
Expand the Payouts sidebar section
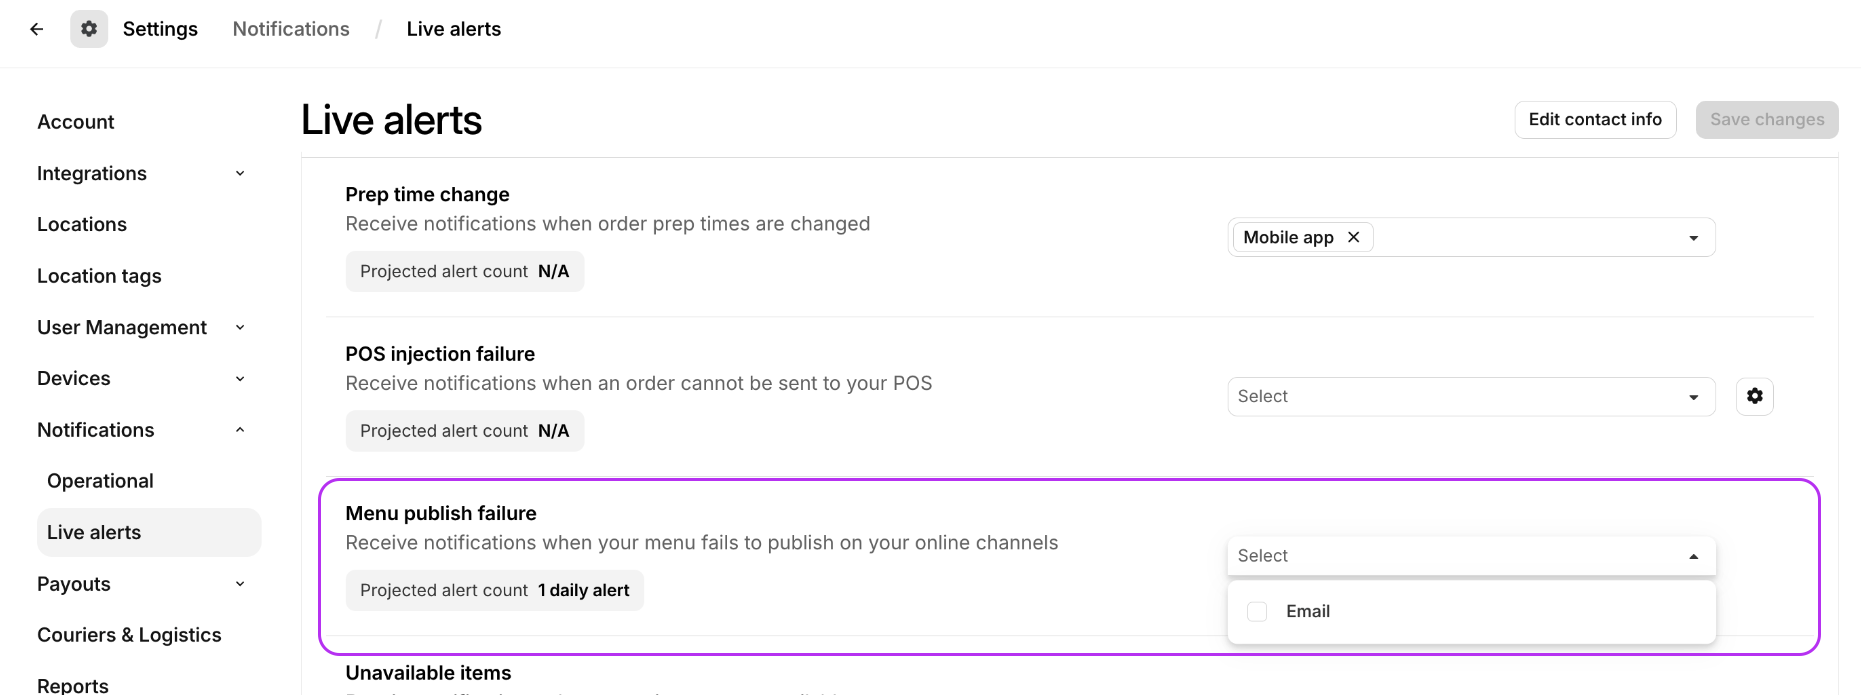click(240, 584)
